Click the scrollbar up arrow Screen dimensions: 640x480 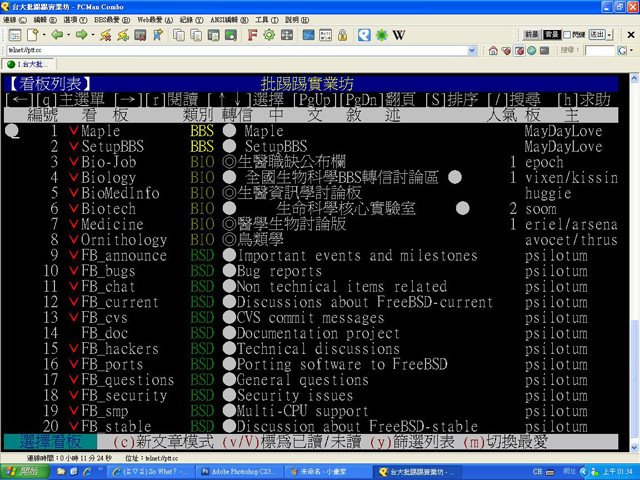click(634, 78)
